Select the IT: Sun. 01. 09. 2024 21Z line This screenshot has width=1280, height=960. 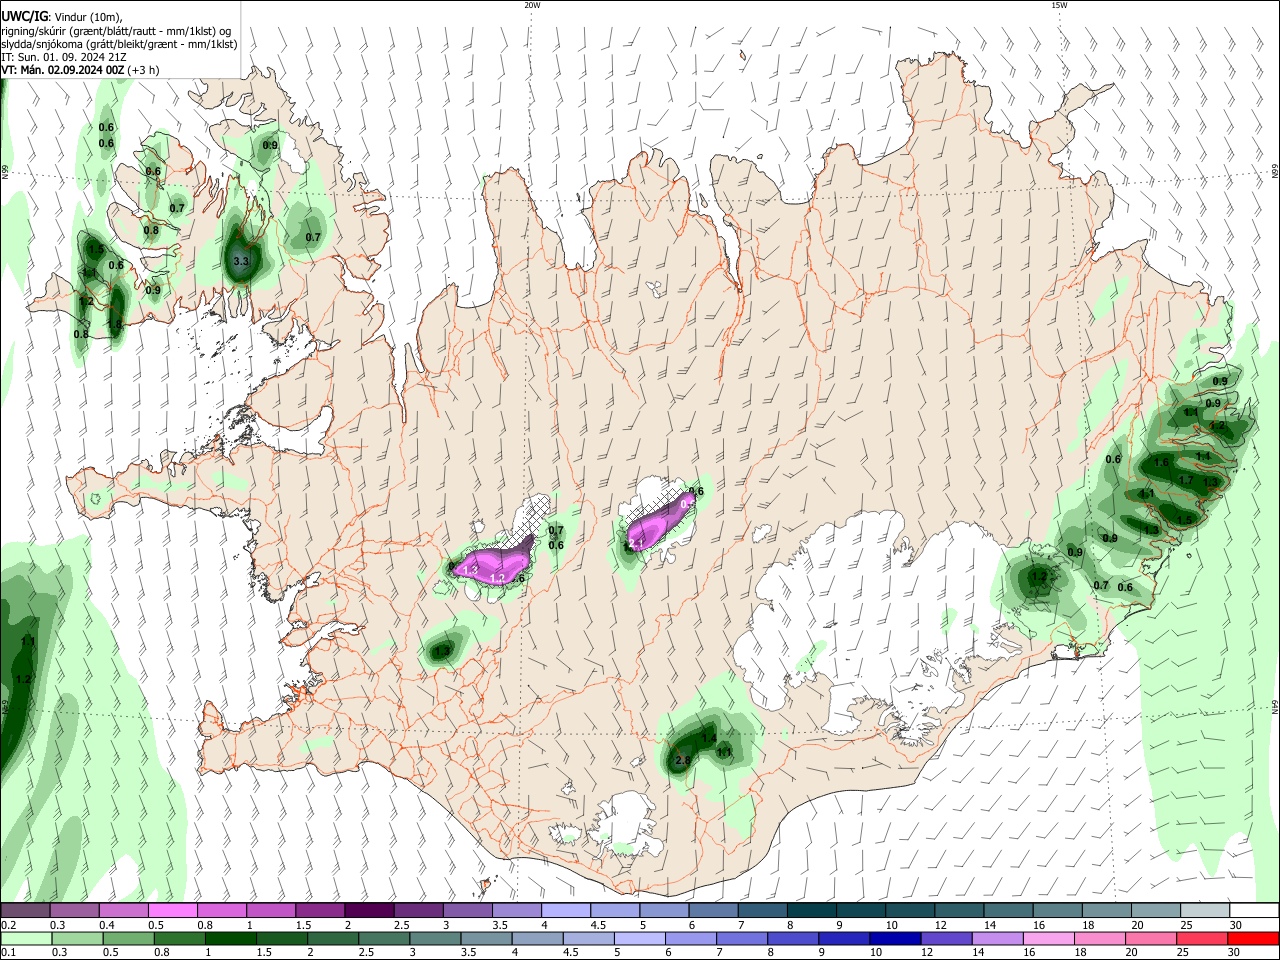(63, 57)
